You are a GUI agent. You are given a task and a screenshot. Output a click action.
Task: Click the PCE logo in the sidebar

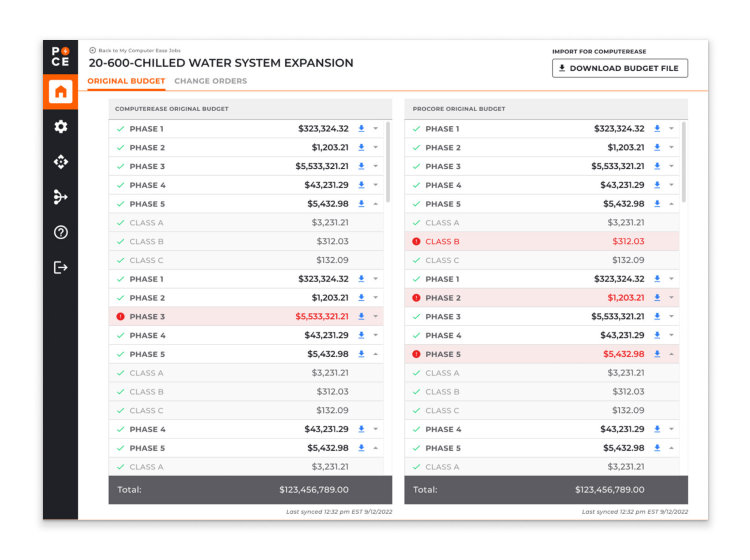coord(60,57)
